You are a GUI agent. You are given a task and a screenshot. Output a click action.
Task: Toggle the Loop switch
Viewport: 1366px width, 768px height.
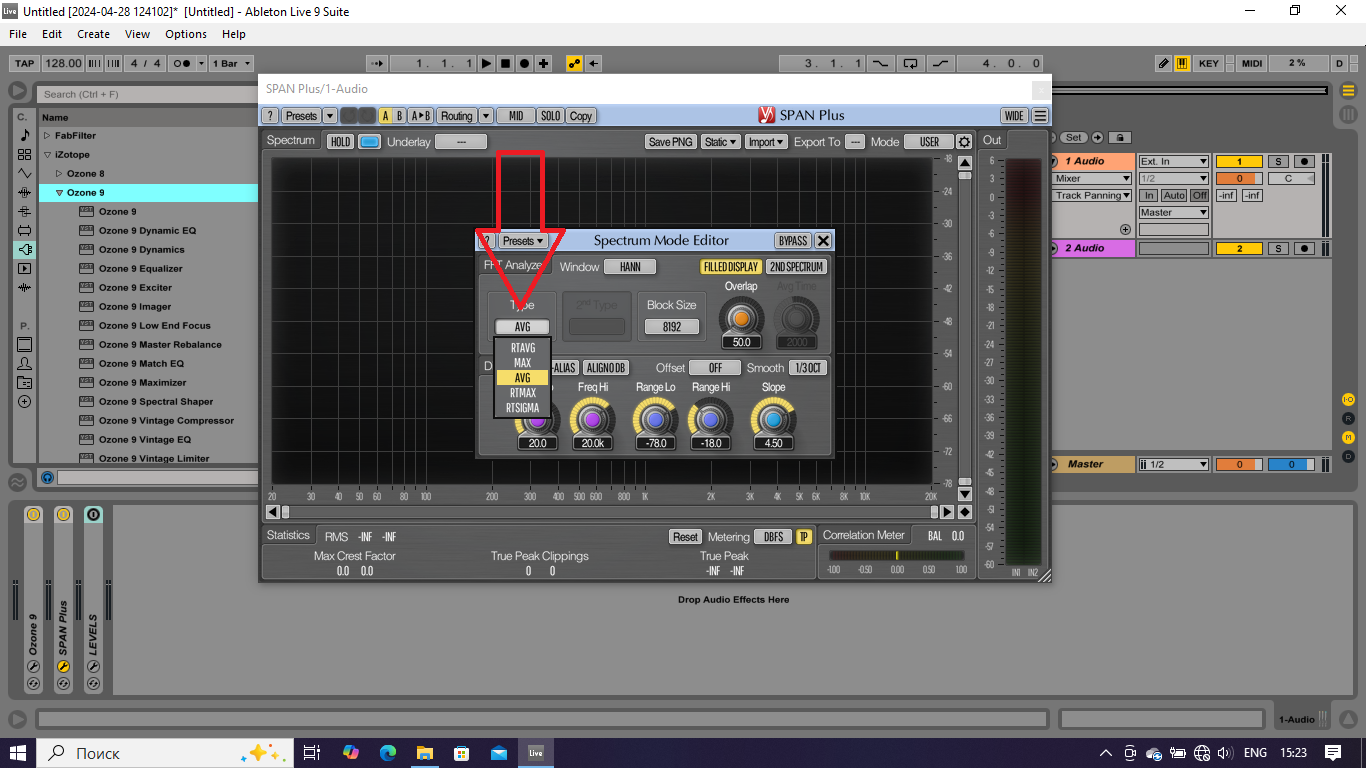(x=910, y=63)
